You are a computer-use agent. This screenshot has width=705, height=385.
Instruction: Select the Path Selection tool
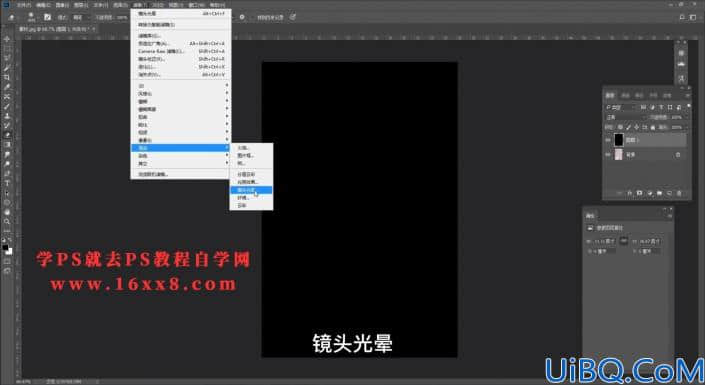(7, 192)
